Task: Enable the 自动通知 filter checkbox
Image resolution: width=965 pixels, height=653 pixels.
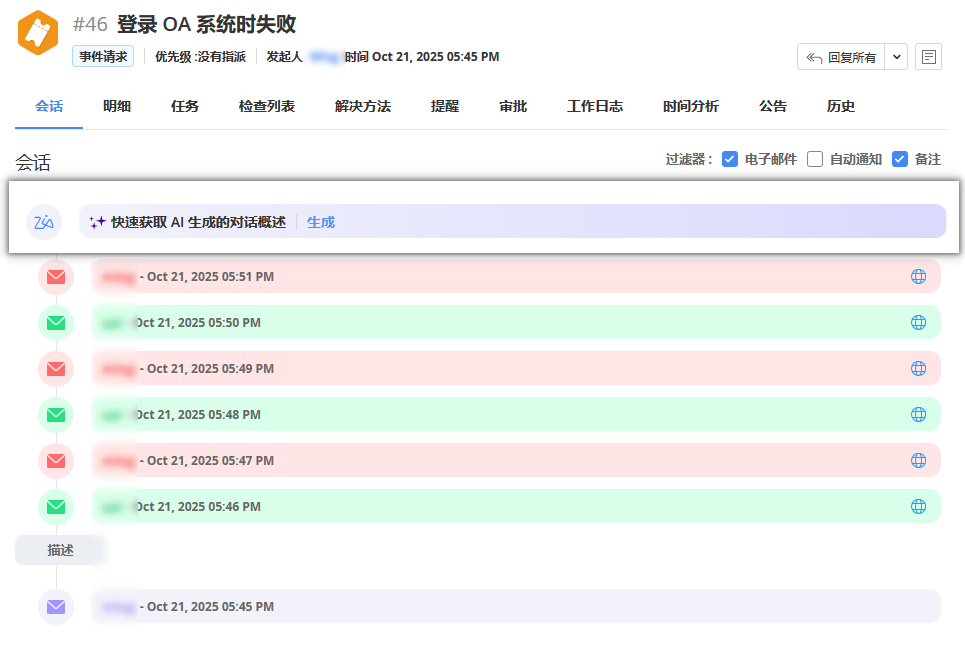Action: (x=815, y=159)
